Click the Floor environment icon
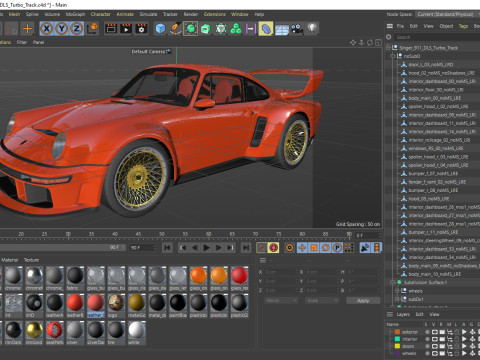Viewport: 480px width, 360px height. [282, 29]
